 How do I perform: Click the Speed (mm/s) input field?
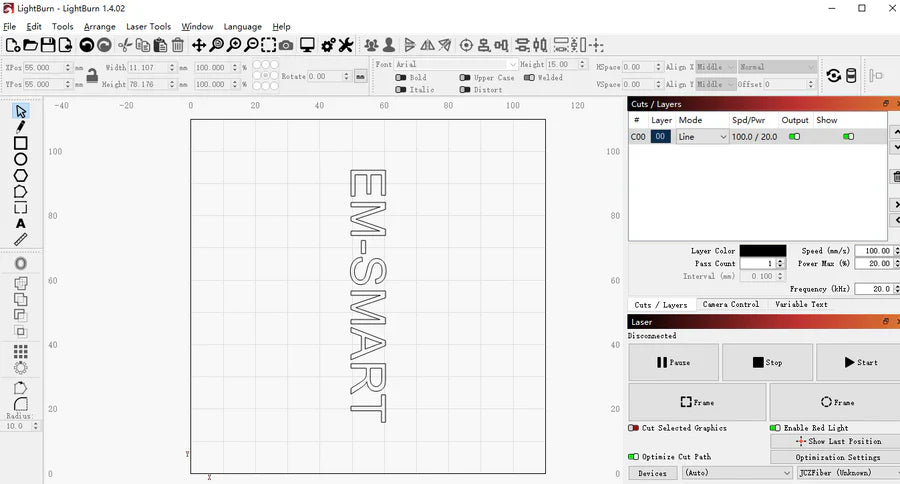(875, 251)
